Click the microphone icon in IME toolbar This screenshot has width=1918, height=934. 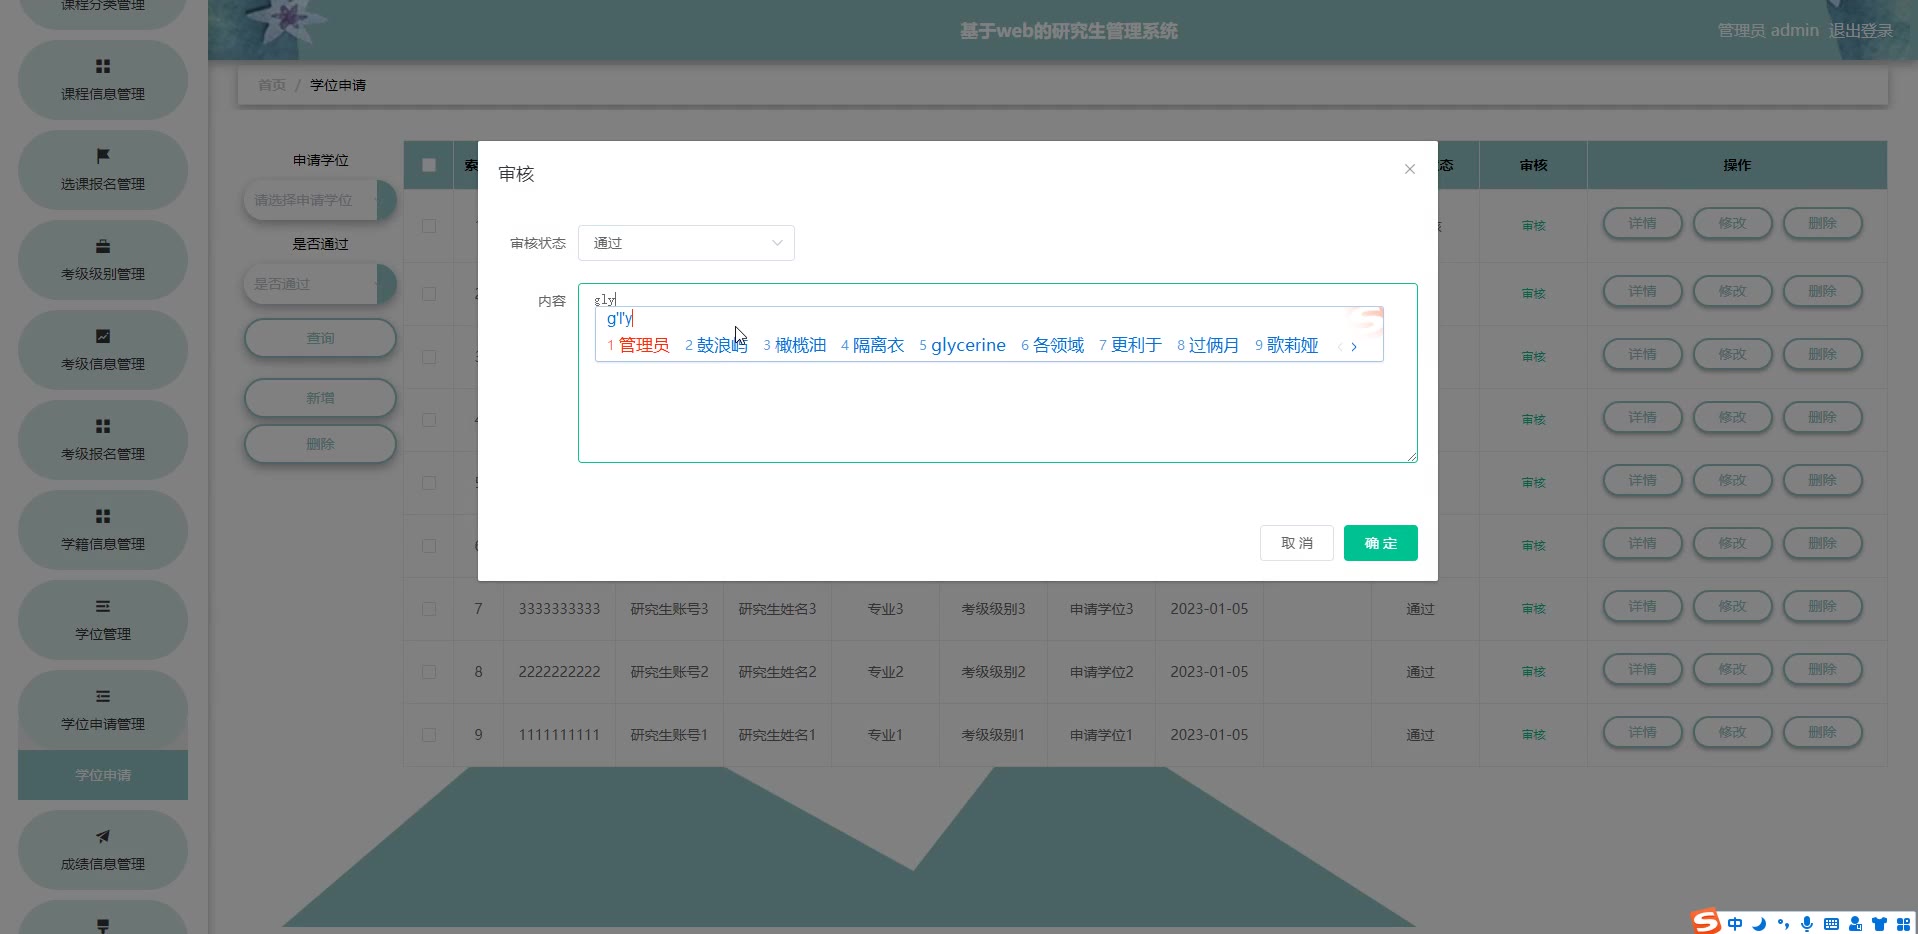[1807, 924]
